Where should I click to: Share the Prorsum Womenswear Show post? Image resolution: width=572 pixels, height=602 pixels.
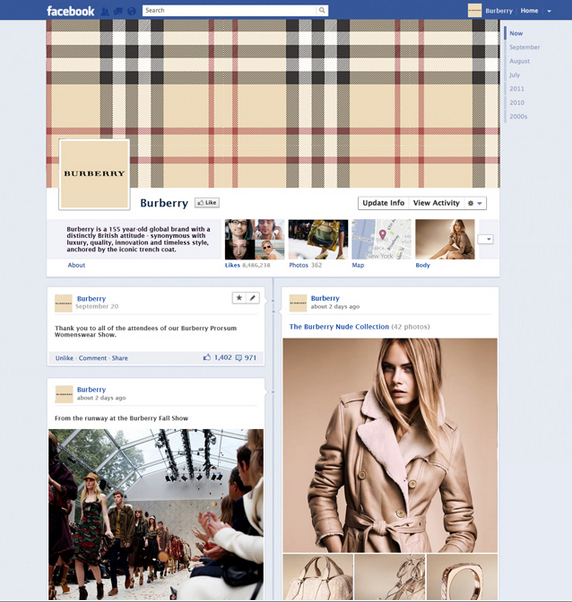(x=120, y=358)
